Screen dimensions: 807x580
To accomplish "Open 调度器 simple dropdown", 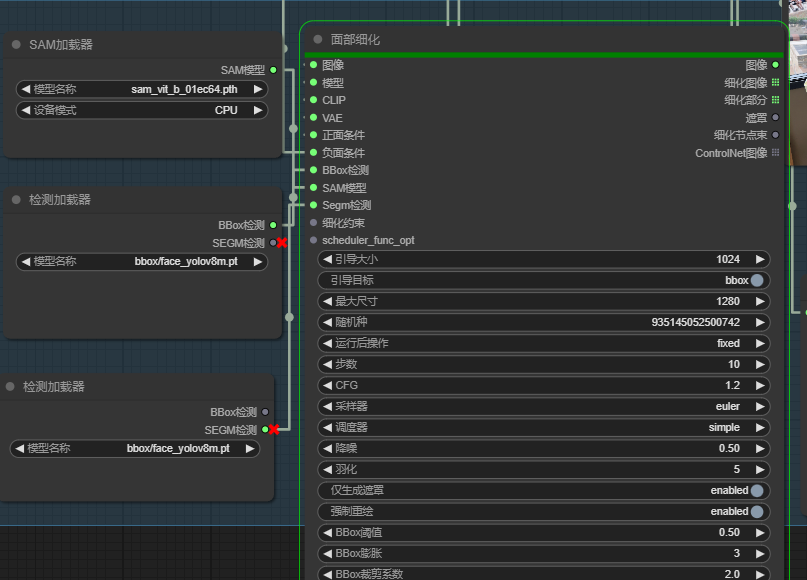I will [543, 427].
